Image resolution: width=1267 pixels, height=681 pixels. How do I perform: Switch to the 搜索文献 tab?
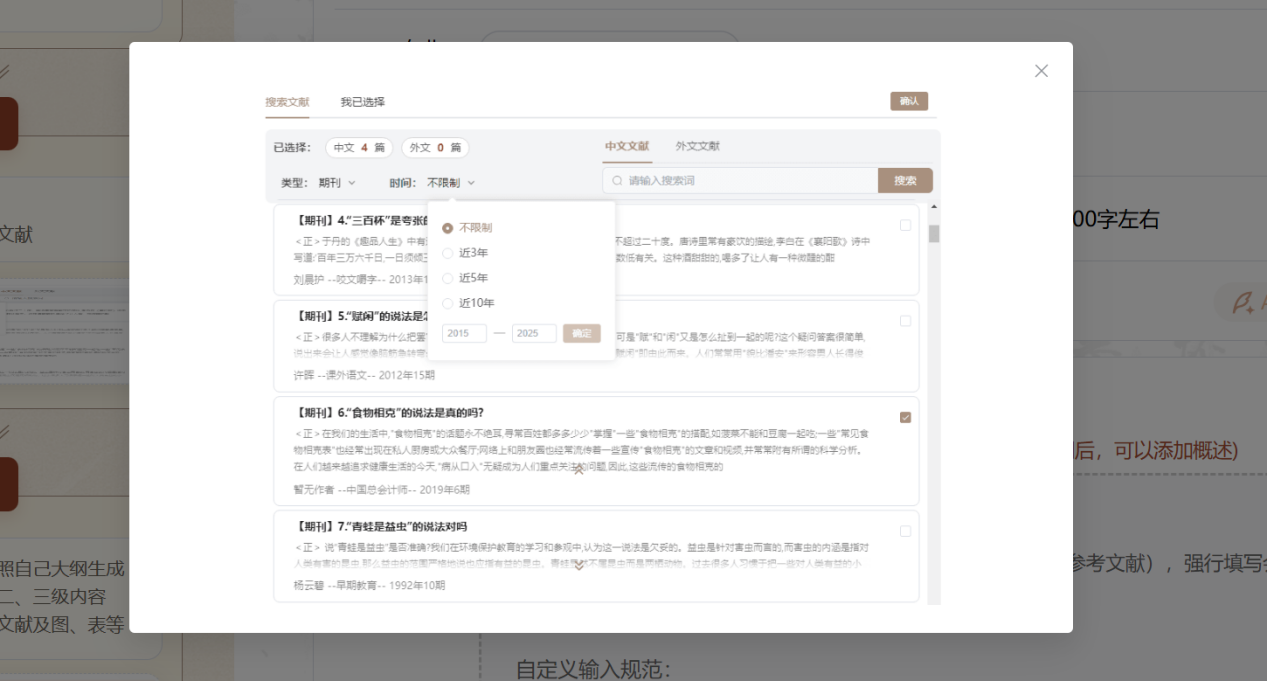pos(287,102)
